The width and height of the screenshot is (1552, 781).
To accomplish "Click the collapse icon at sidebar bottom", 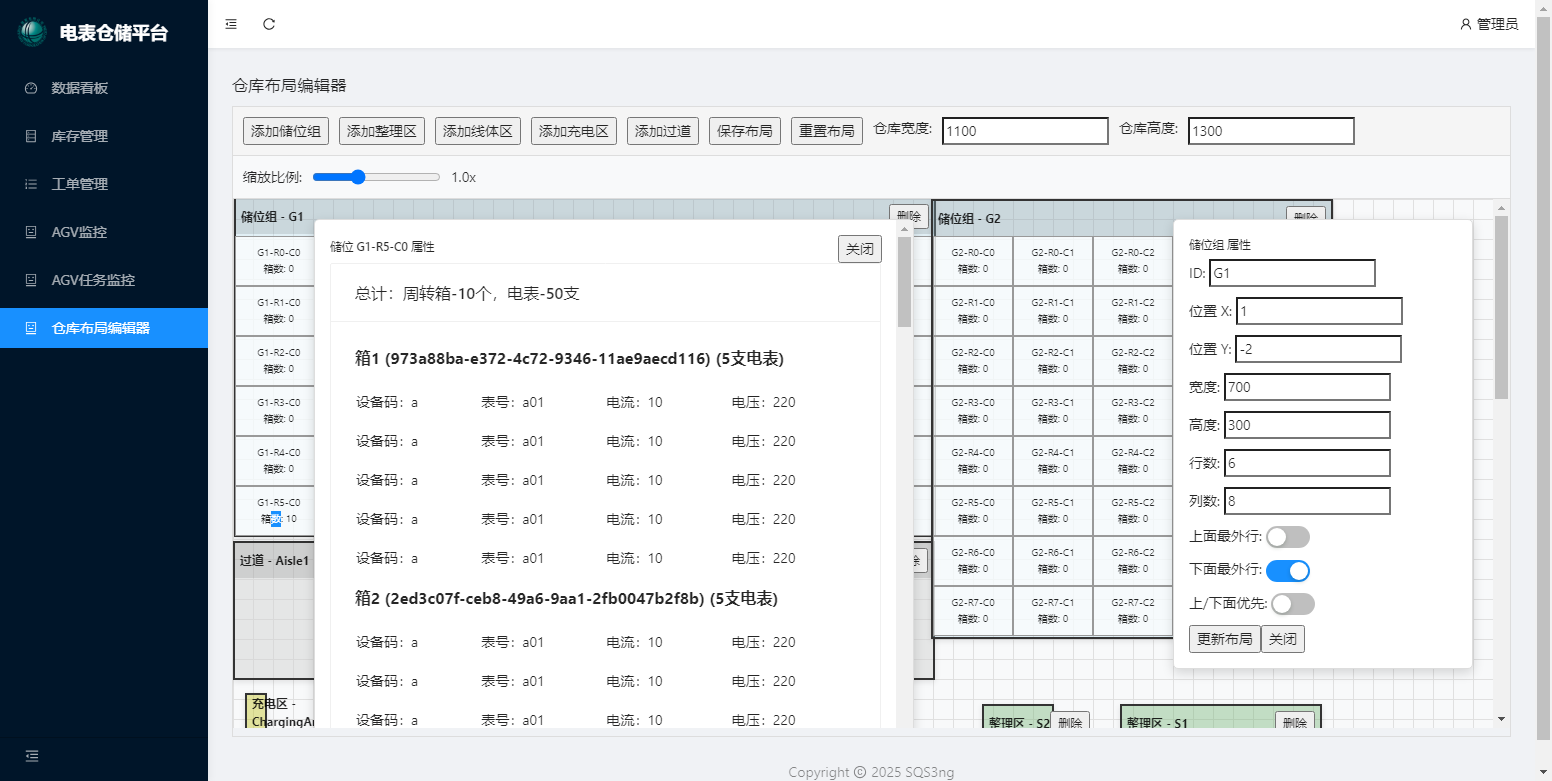I will [31, 756].
